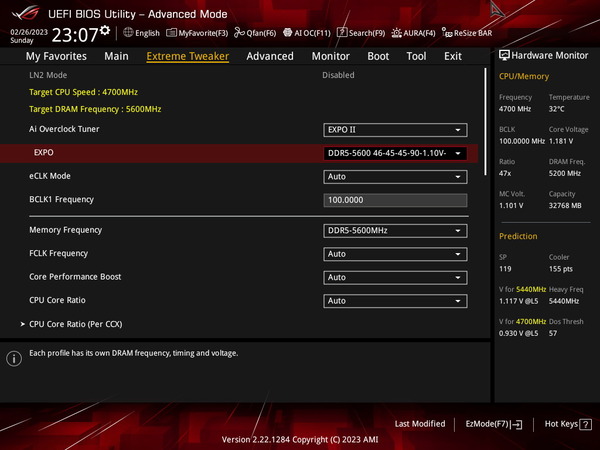Click the Capacity 32768 MB value
Viewport: 600px width, 450px height.
pyautogui.click(x=565, y=205)
